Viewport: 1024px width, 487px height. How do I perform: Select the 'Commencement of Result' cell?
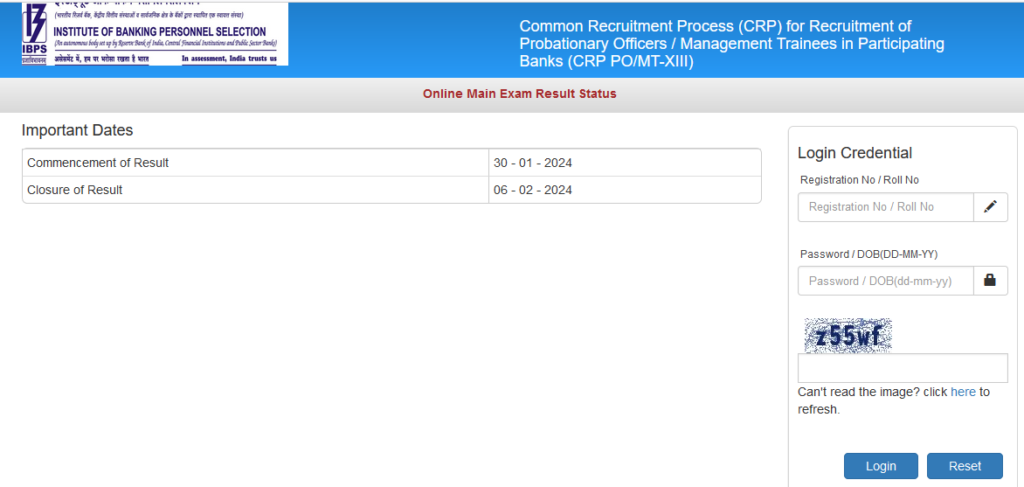click(x=255, y=163)
